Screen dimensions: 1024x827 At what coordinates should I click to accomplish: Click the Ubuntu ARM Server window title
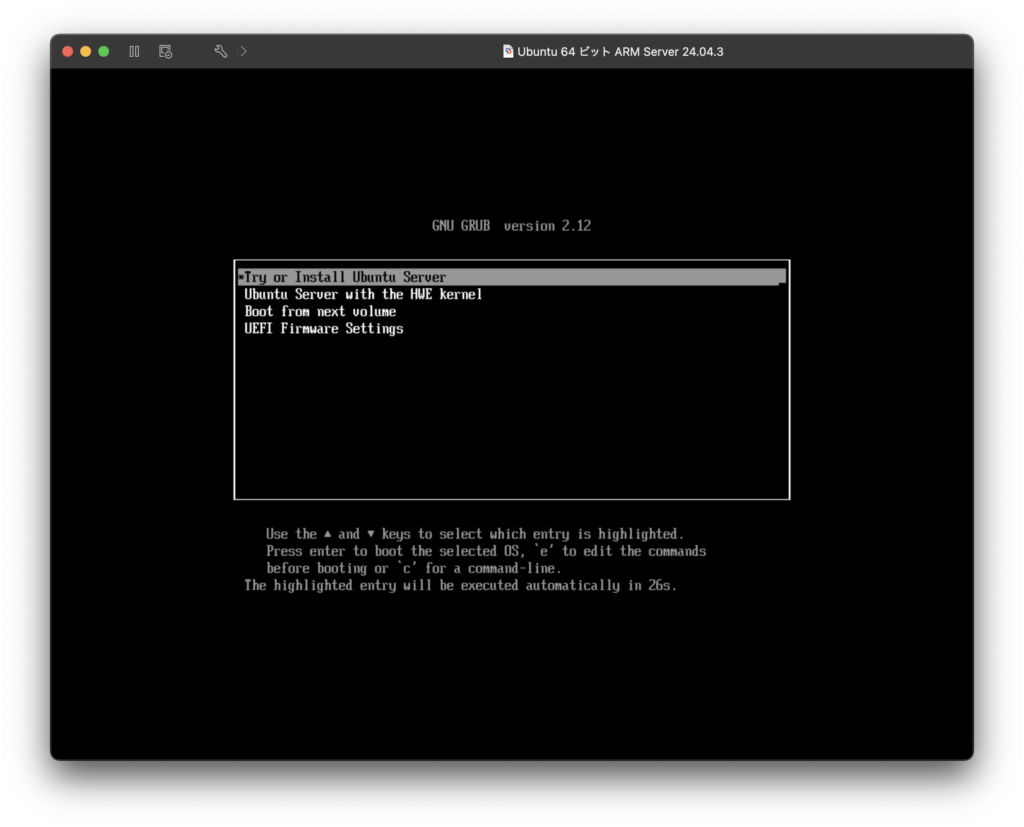coord(619,51)
